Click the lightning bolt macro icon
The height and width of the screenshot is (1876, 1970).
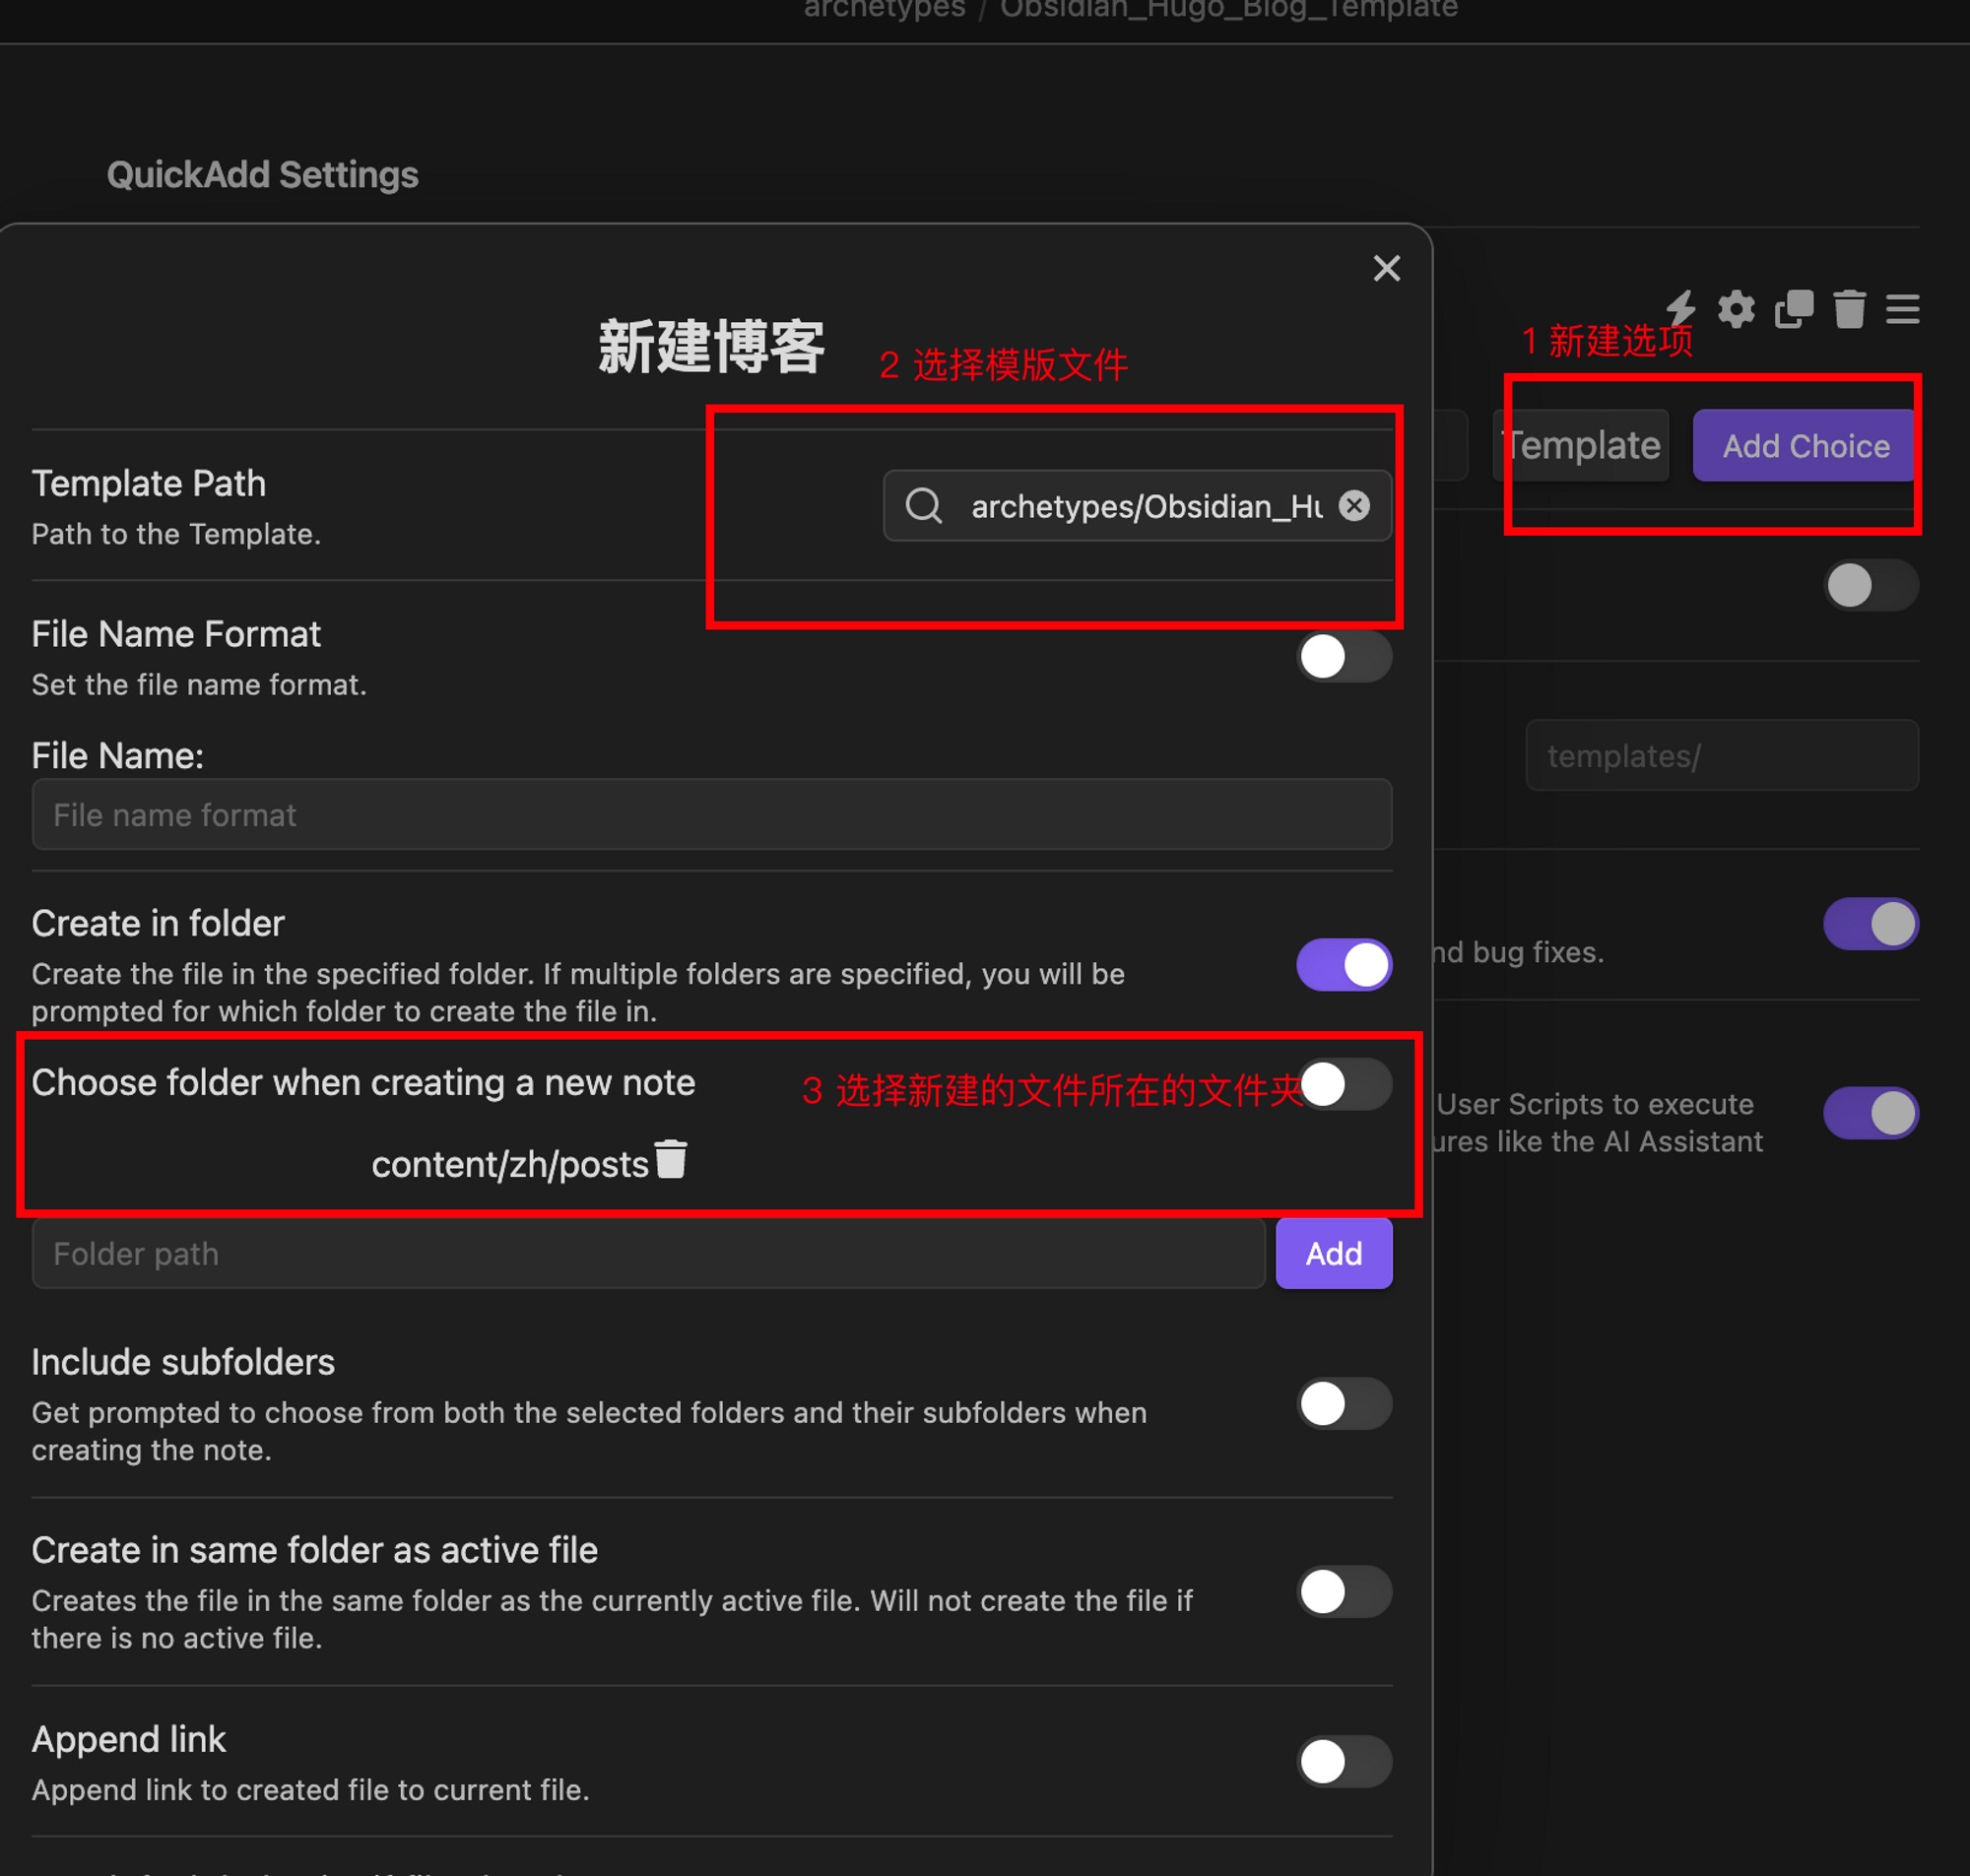click(x=1681, y=309)
